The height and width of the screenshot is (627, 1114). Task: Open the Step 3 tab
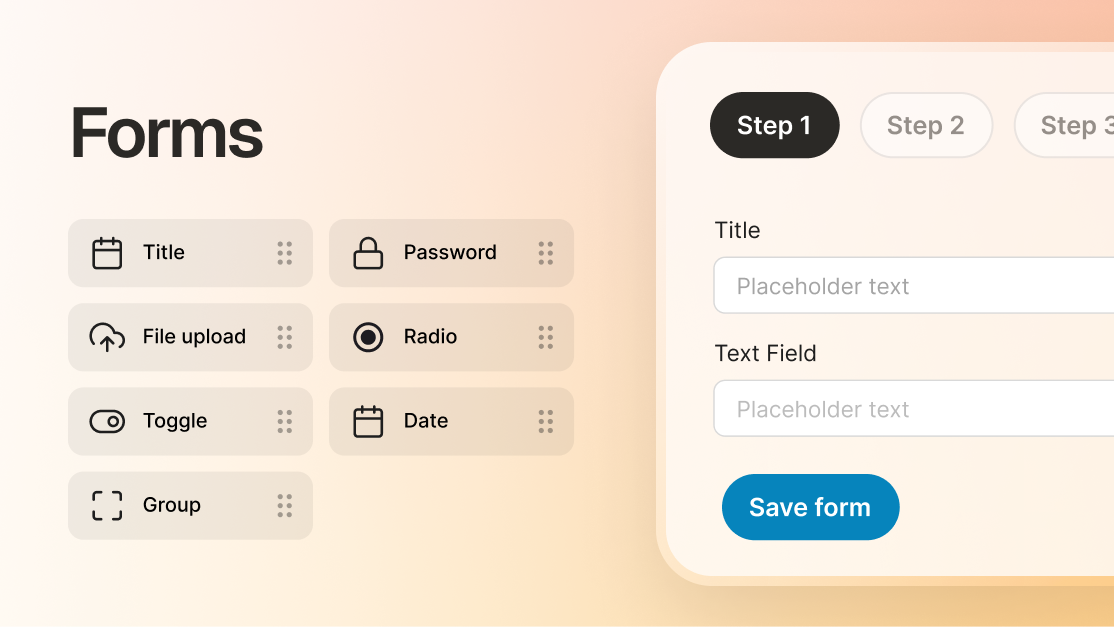click(x=1075, y=125)
